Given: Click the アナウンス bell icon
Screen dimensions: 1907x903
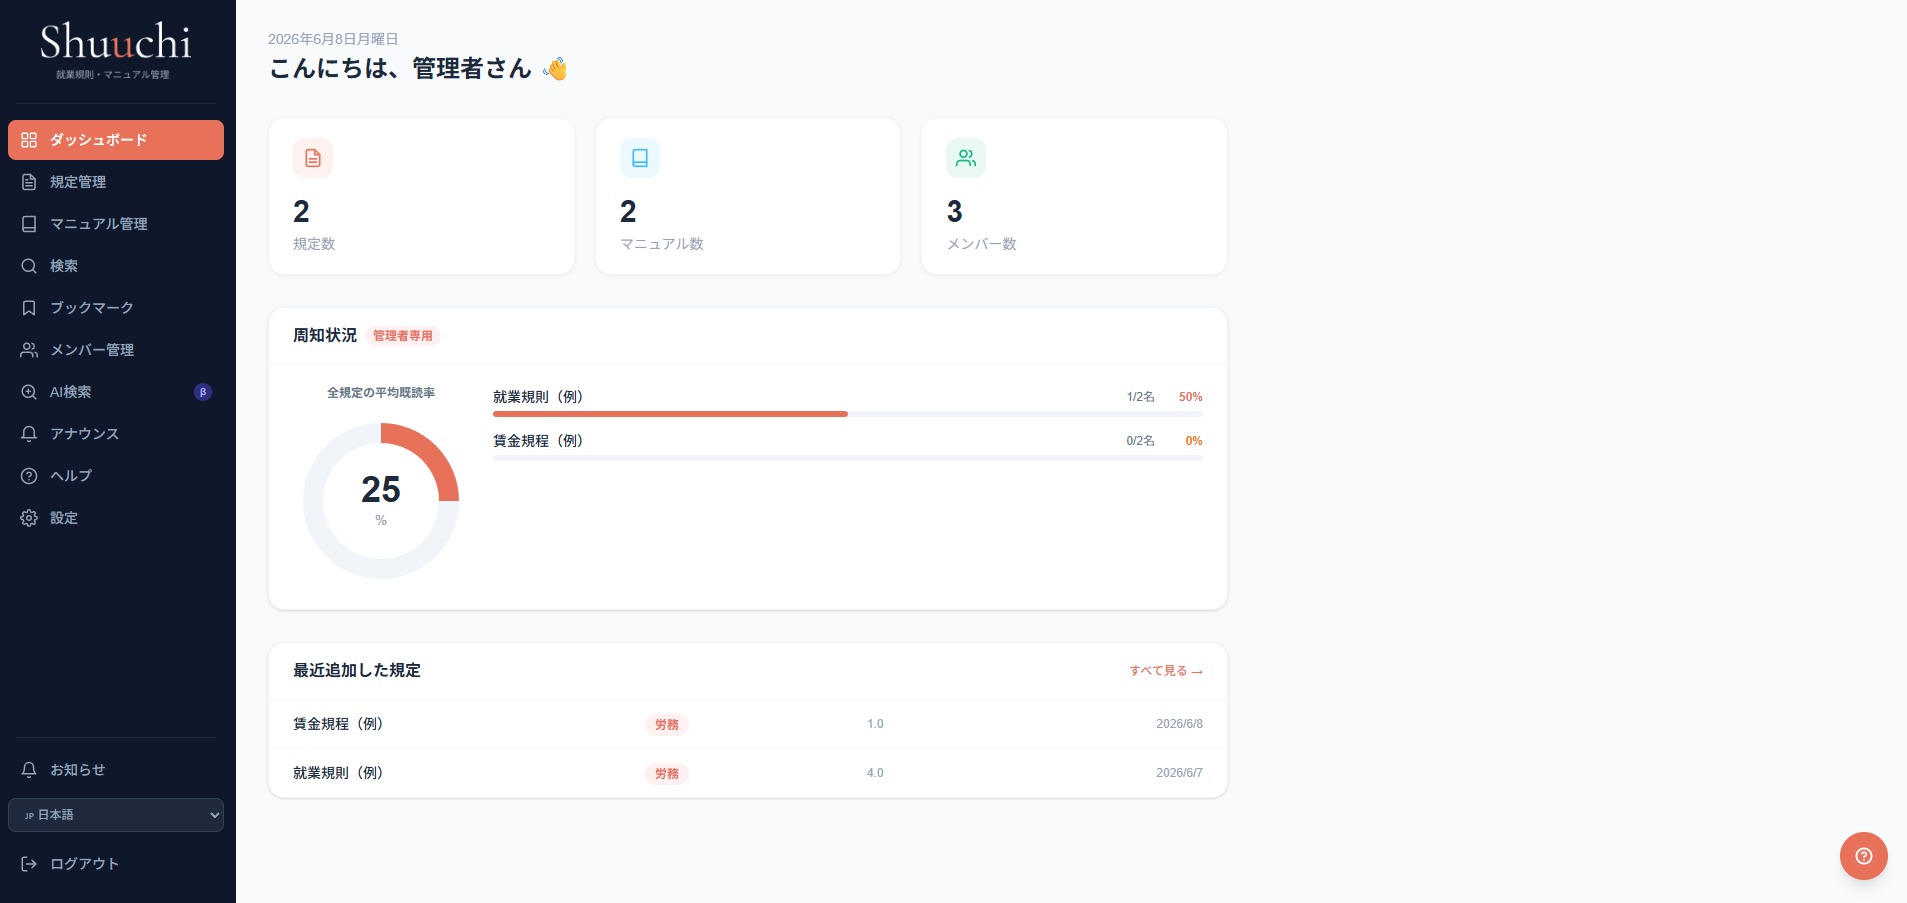Looking at the screenshot, I should coord(29,434).
